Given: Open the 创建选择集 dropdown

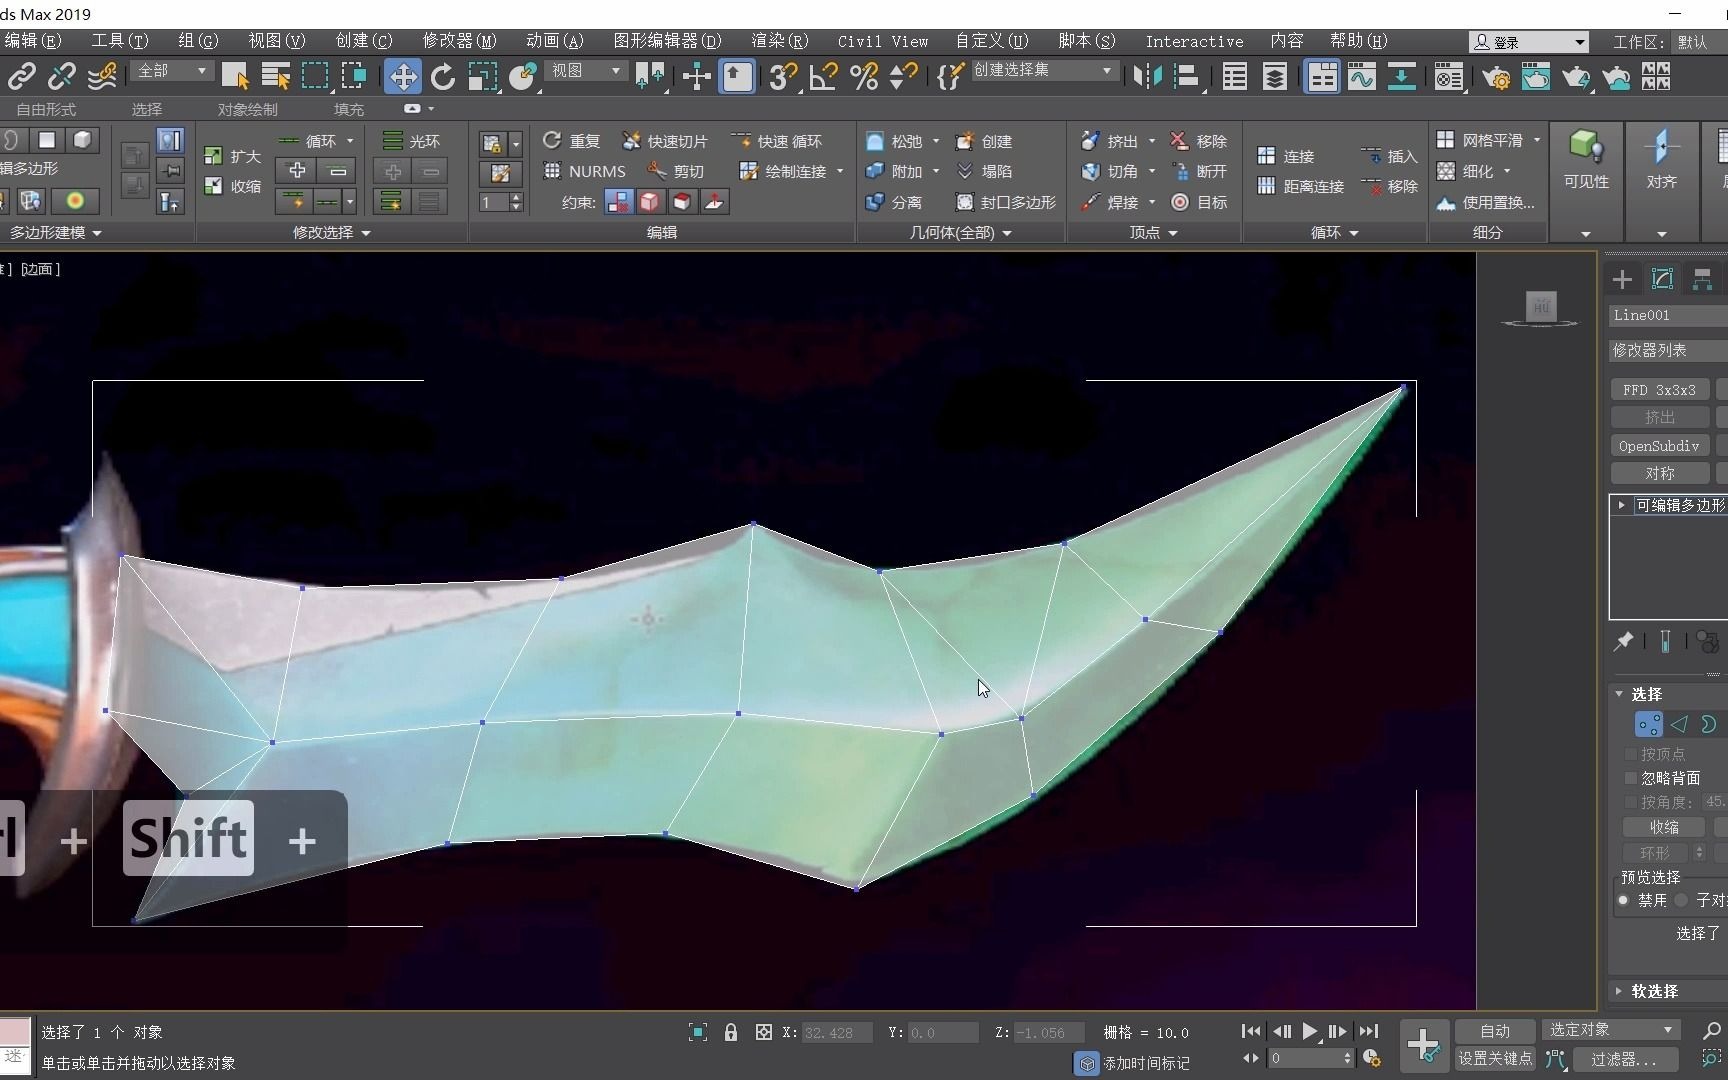Looking at the screenshot, I should pos(1043,71).
